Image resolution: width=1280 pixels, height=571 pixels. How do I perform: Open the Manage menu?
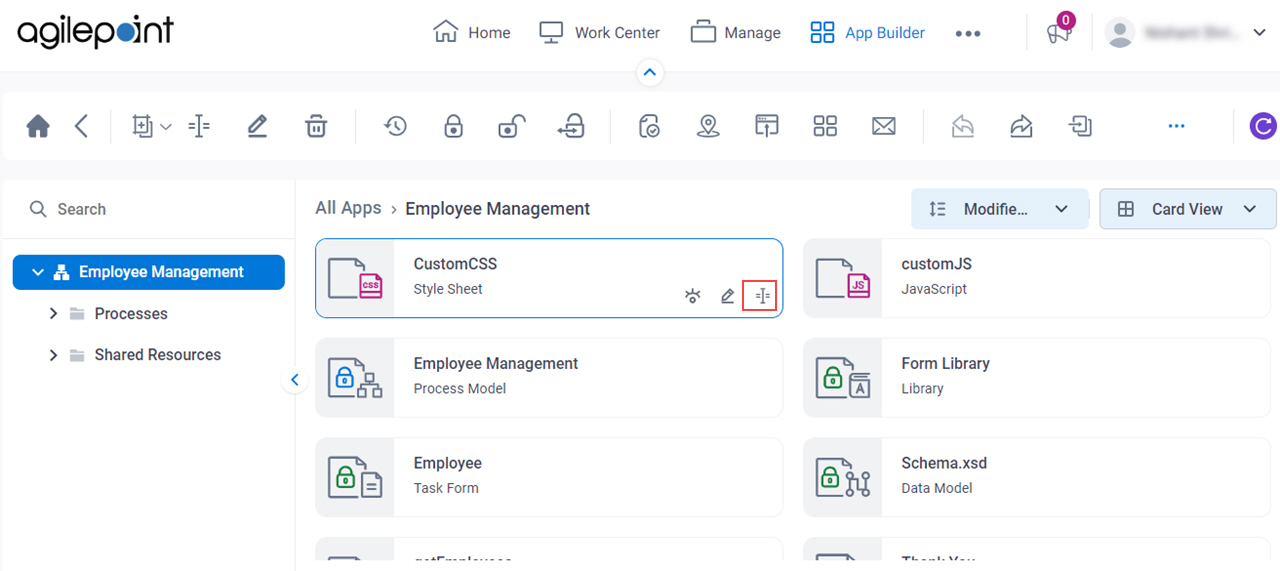(x=736, y=32)
